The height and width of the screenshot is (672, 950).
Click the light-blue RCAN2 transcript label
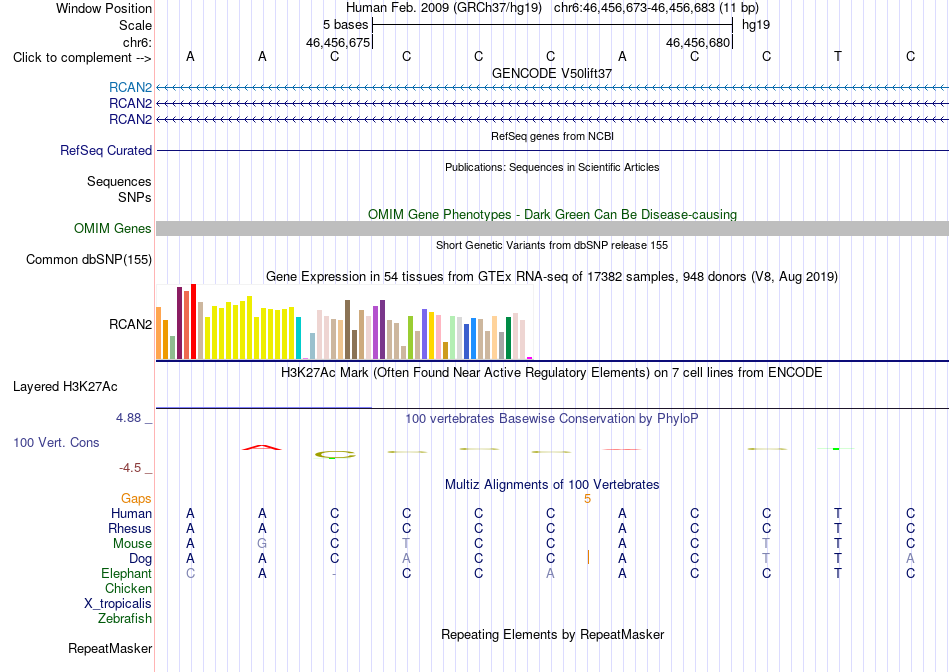tap(130, 87)
